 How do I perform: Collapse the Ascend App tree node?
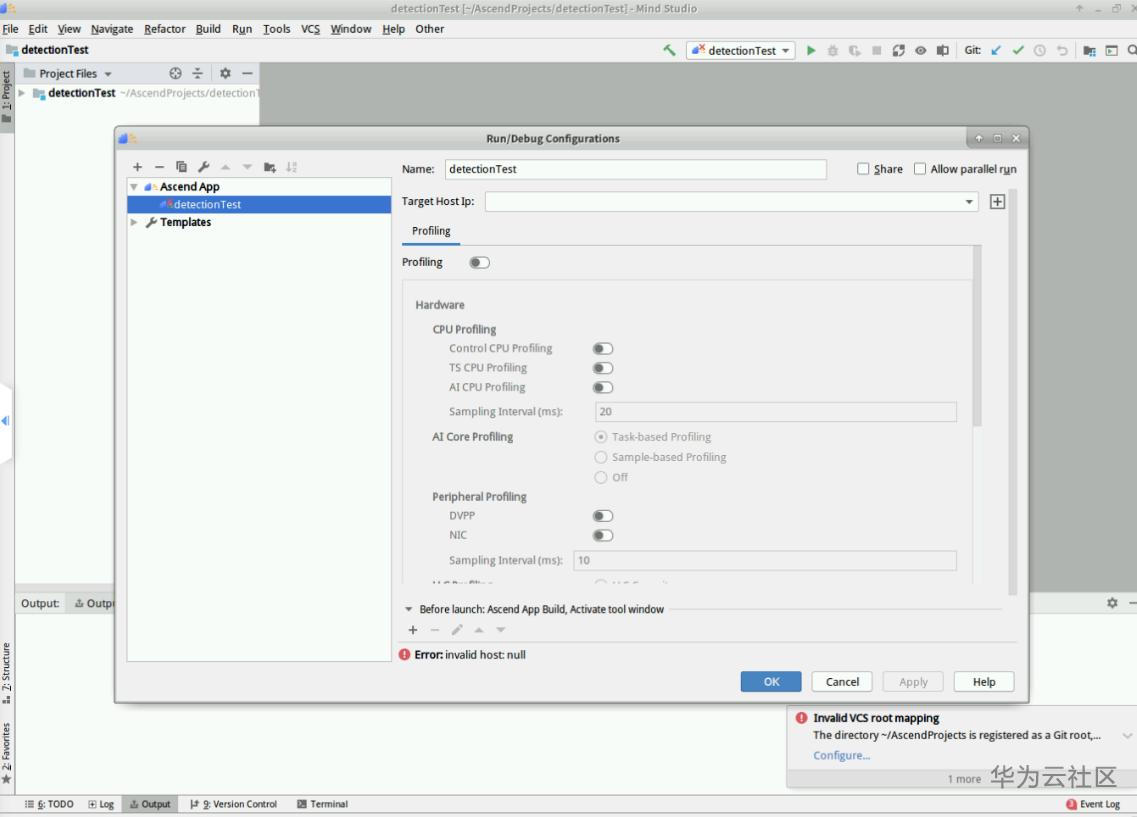point(134,187)
